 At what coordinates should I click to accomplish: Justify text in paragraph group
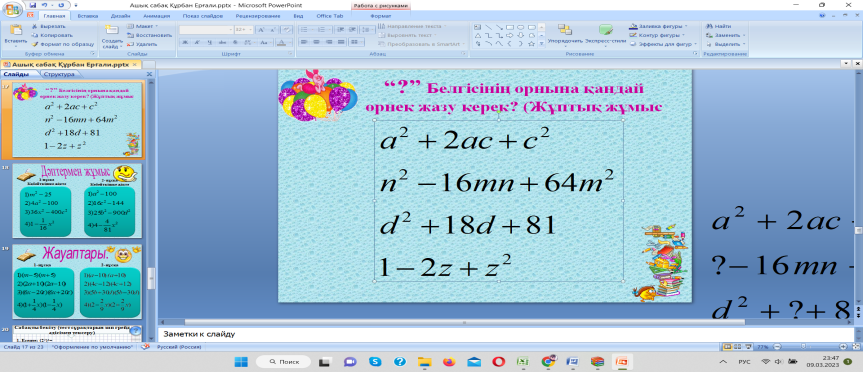click(x=342, y=42)
